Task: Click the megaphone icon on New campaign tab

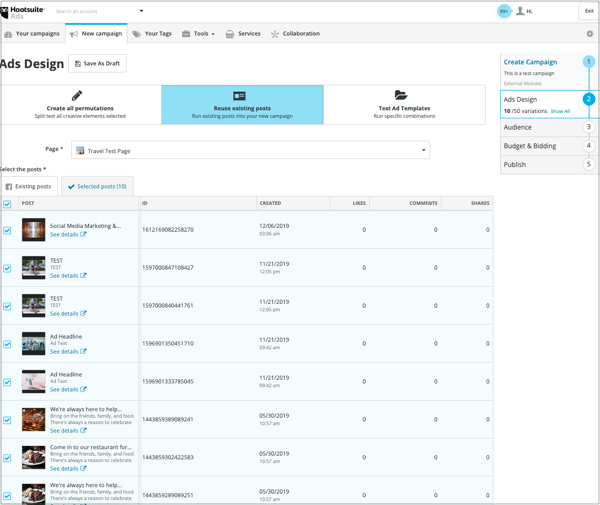Action: coord(74,34)
